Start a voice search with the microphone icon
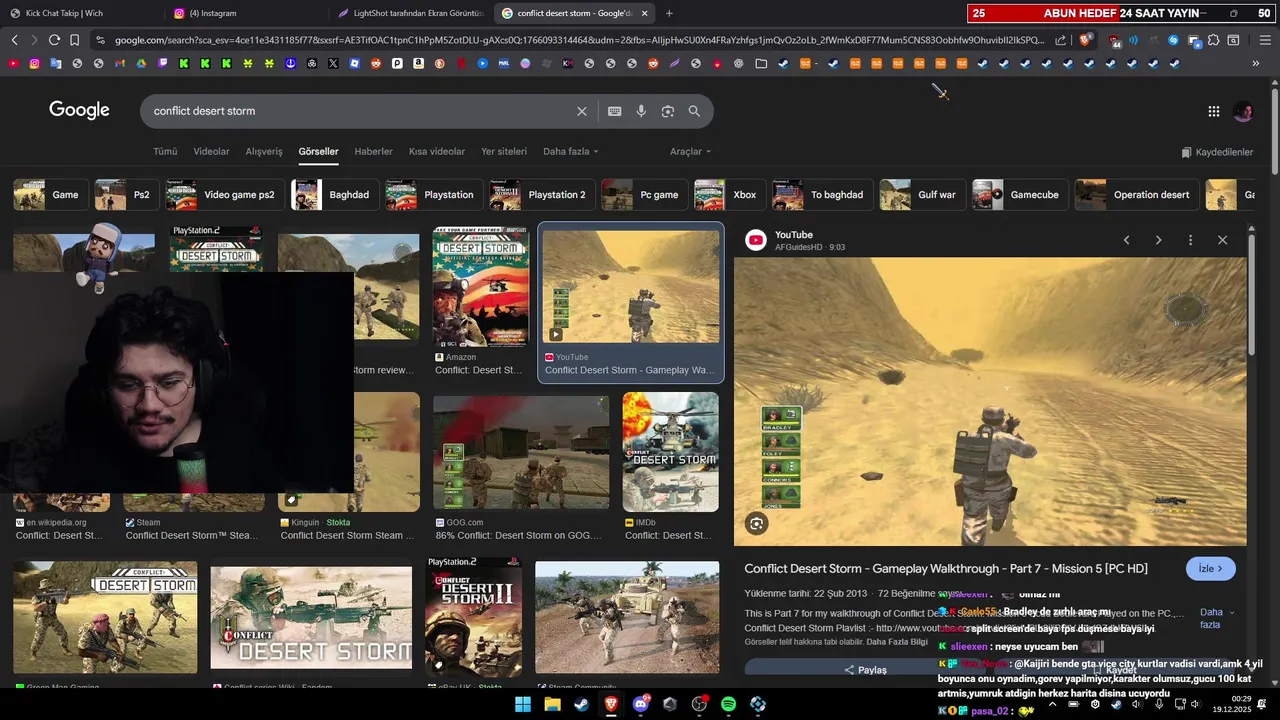The height and width of the screenshot is (720, 1280). [641, 111]
